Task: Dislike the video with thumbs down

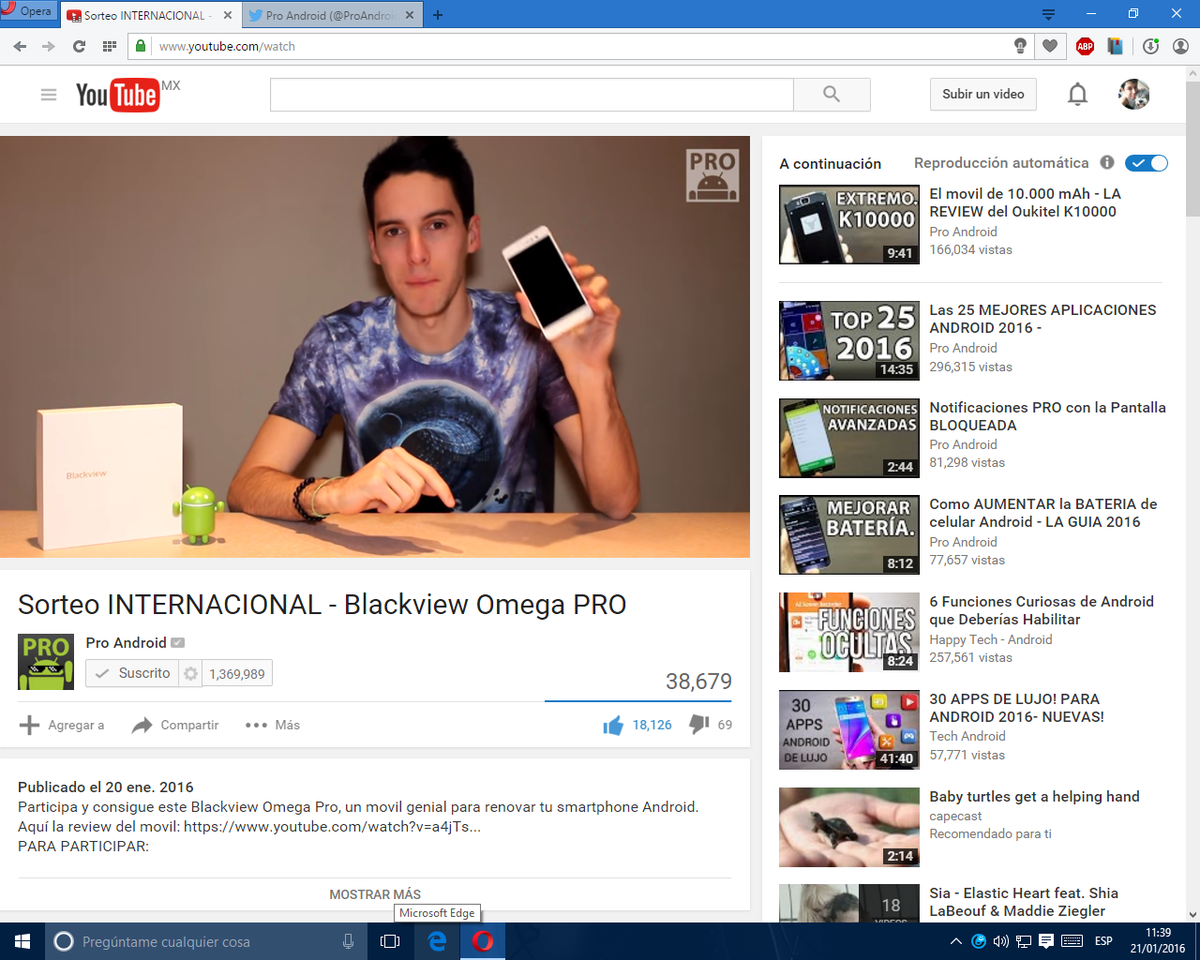Action: coord(699,725)
